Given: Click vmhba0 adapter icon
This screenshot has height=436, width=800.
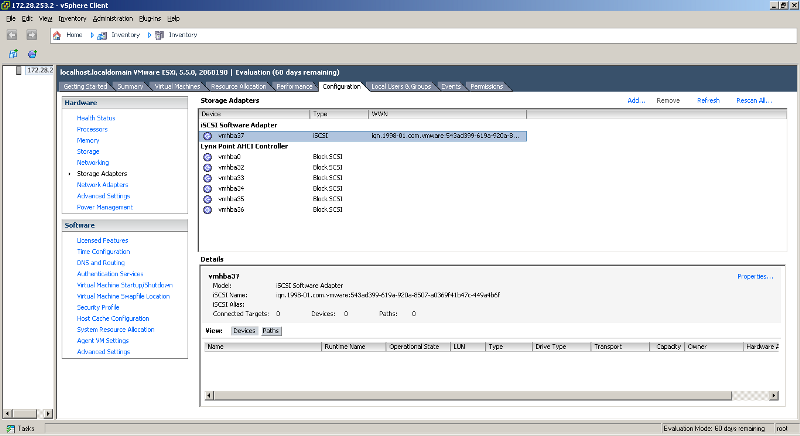Looking at the screenshot, I should tap(208, 157).
